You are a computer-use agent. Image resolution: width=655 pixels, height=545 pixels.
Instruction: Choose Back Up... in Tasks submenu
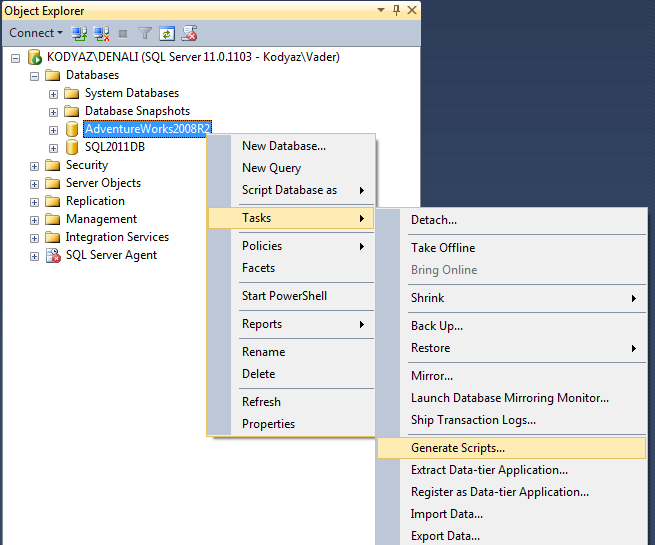click(511, 326)
